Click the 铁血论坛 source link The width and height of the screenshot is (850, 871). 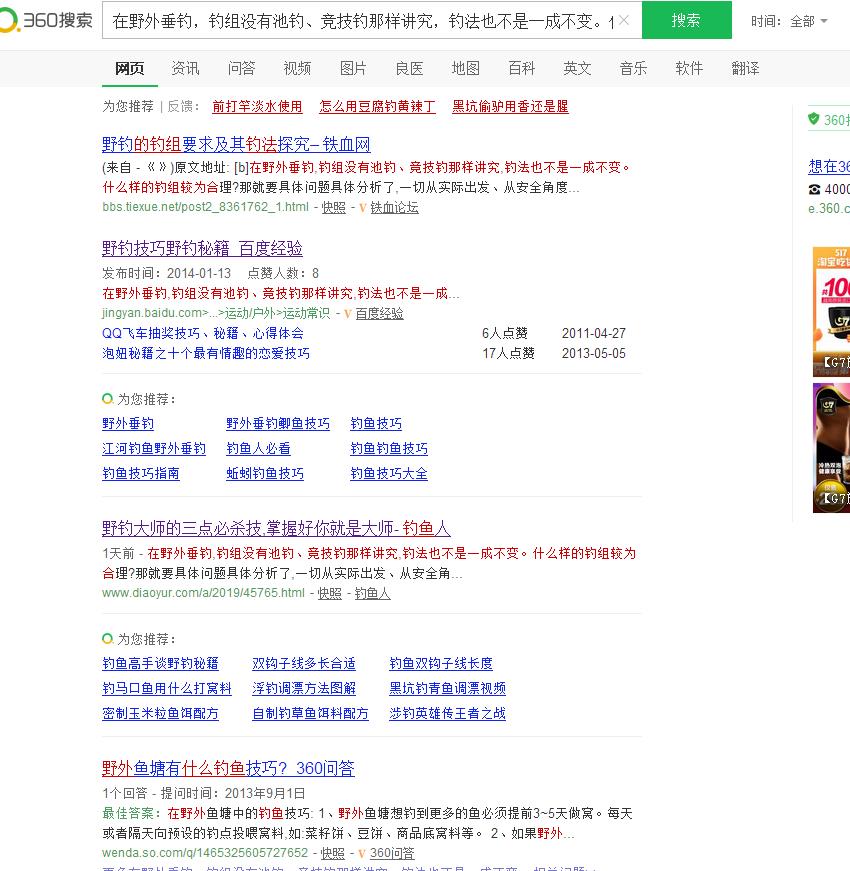tap(394, 207)
